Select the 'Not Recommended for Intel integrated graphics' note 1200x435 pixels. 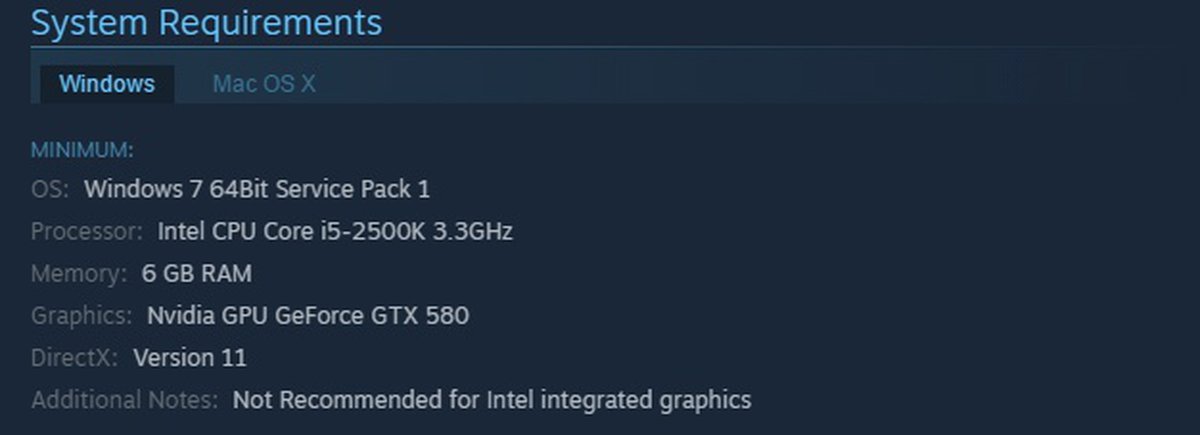[x=492, y=401]
